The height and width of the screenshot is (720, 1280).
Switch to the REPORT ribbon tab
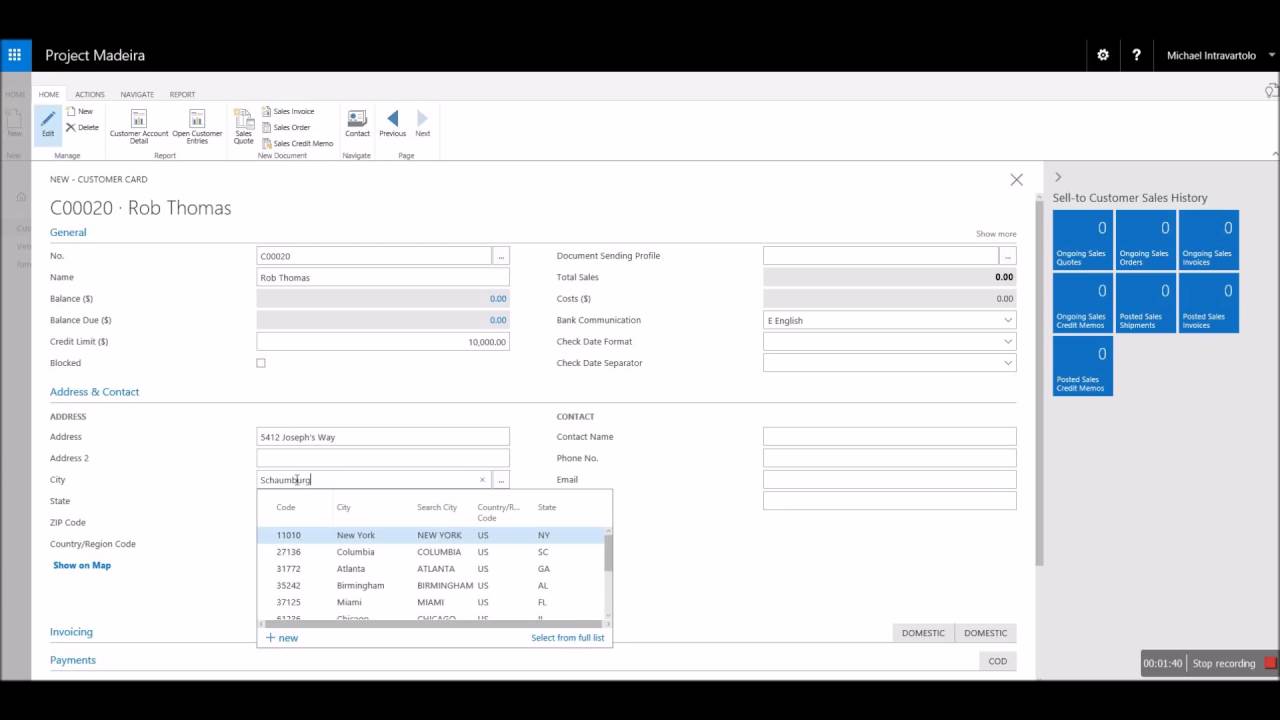tap(182, 94)
